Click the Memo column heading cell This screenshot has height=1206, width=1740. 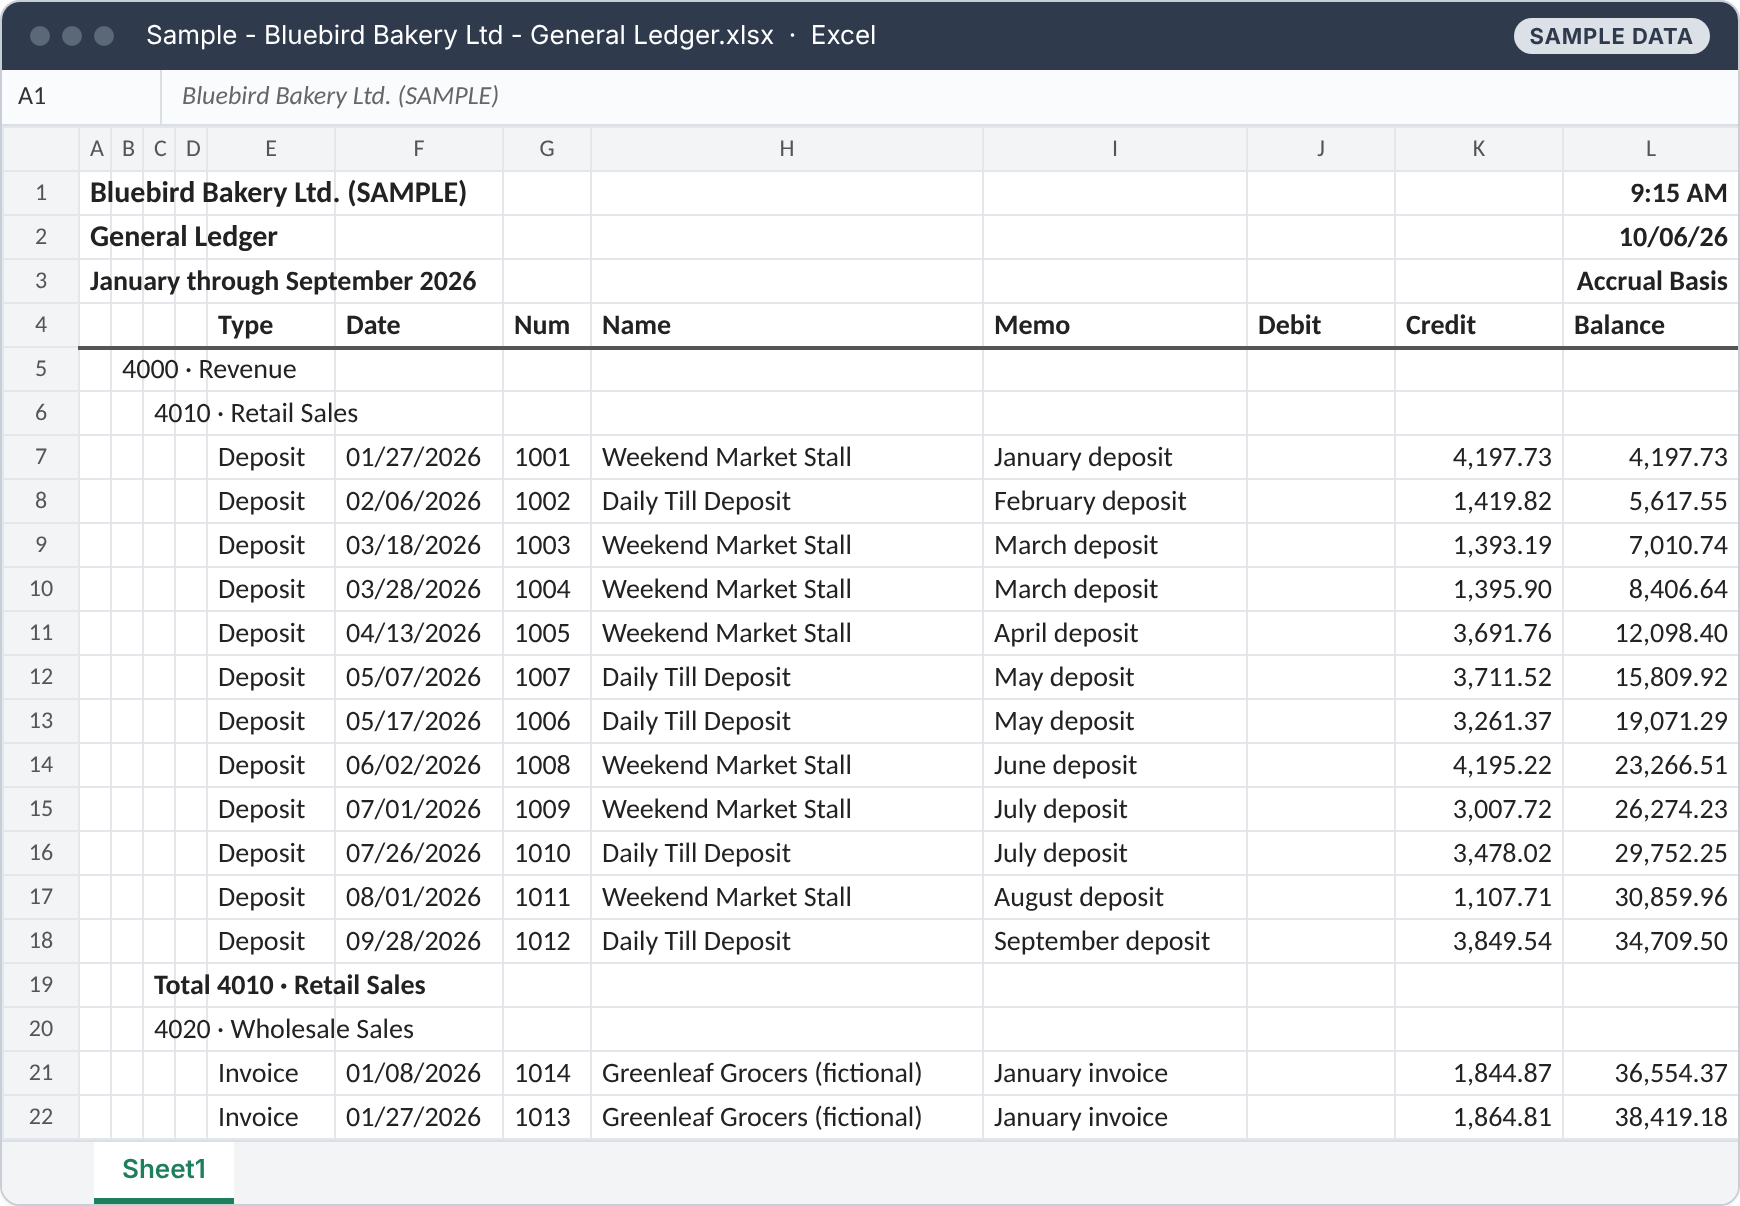click(1115, 325)
